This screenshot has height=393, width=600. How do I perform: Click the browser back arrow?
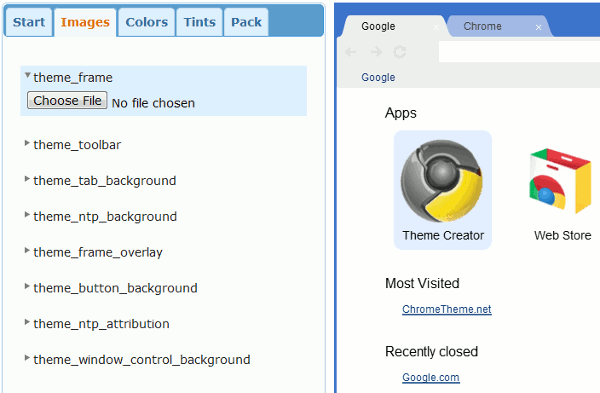(351, 52)
